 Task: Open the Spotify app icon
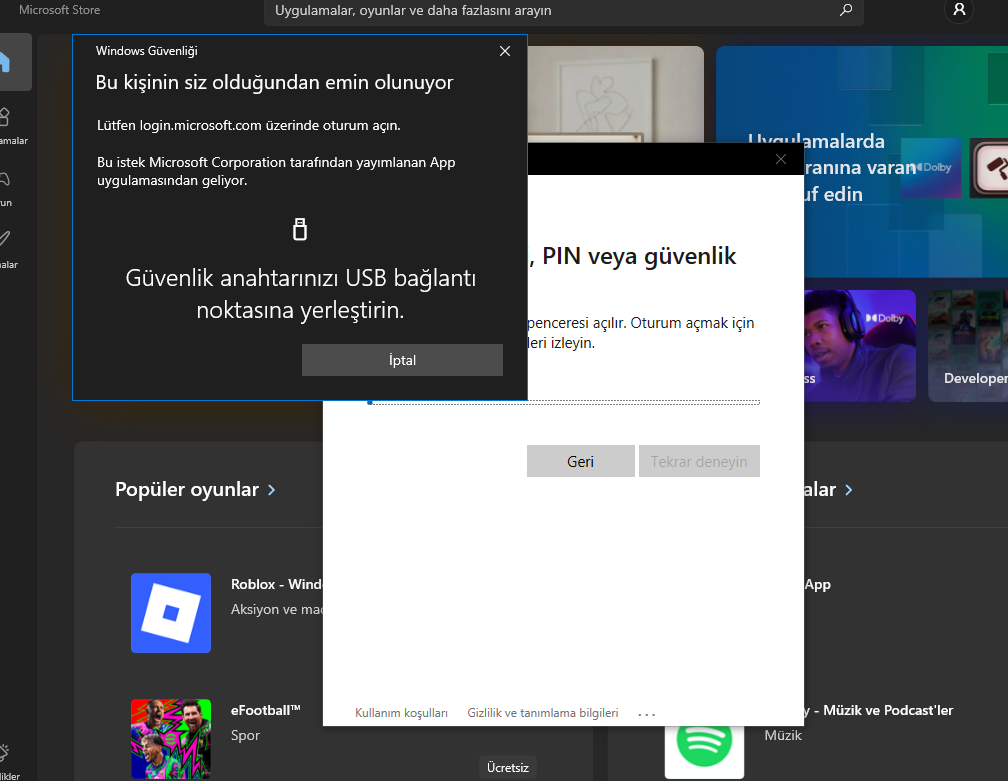(x=704, y=751)
